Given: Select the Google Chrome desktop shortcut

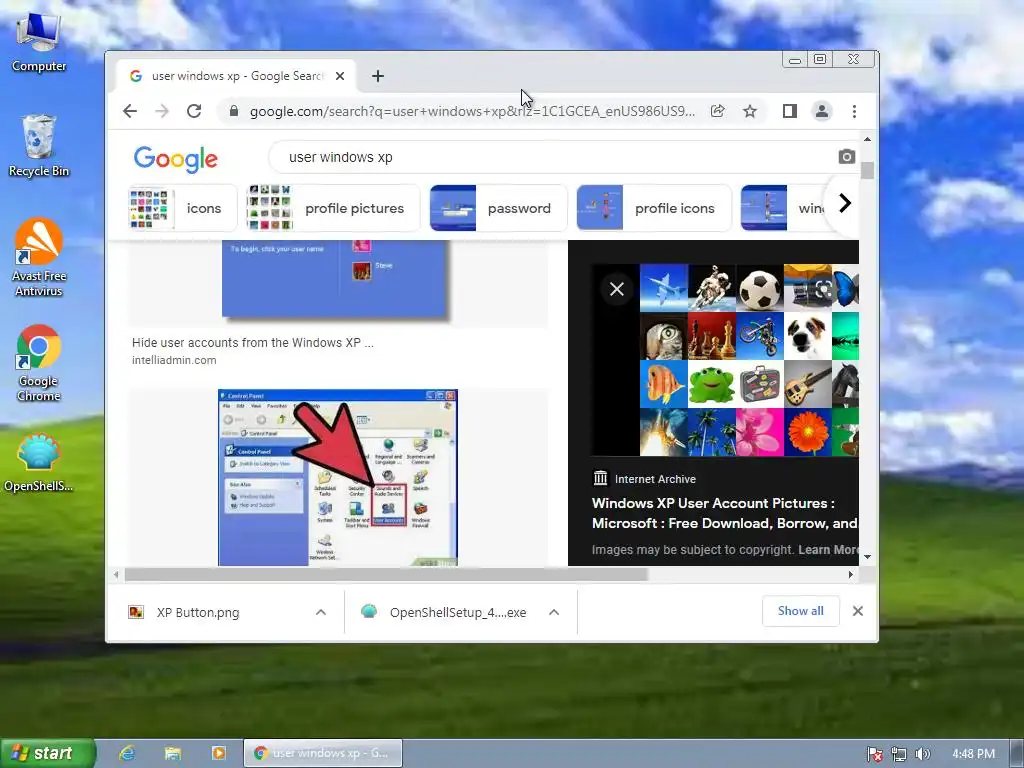Looking at the screenshot, I should (x=39, y=363).
